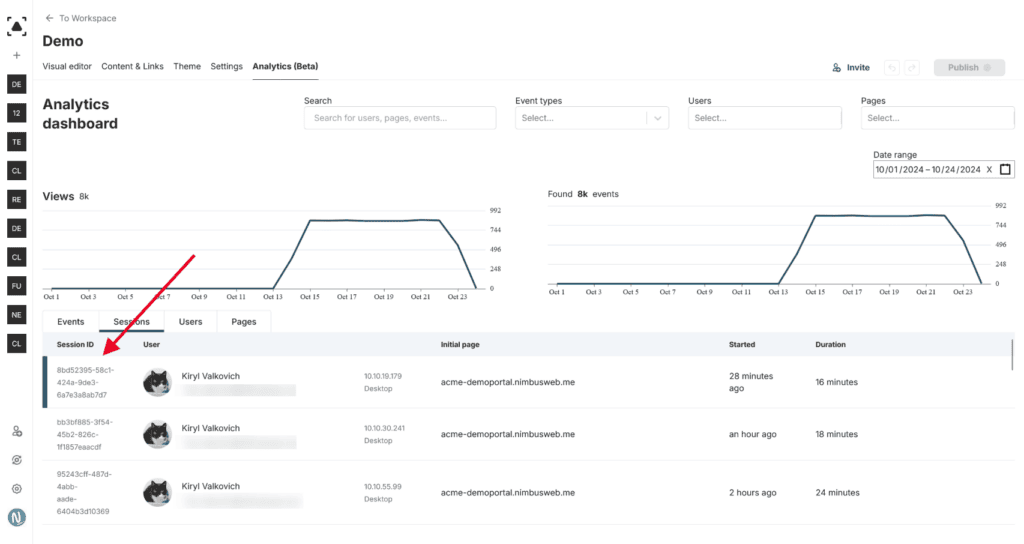Click avatar in the 2 hours ago session
Image resolution: width=1024 pixels, height=544 pixels.
pos(157,492)
